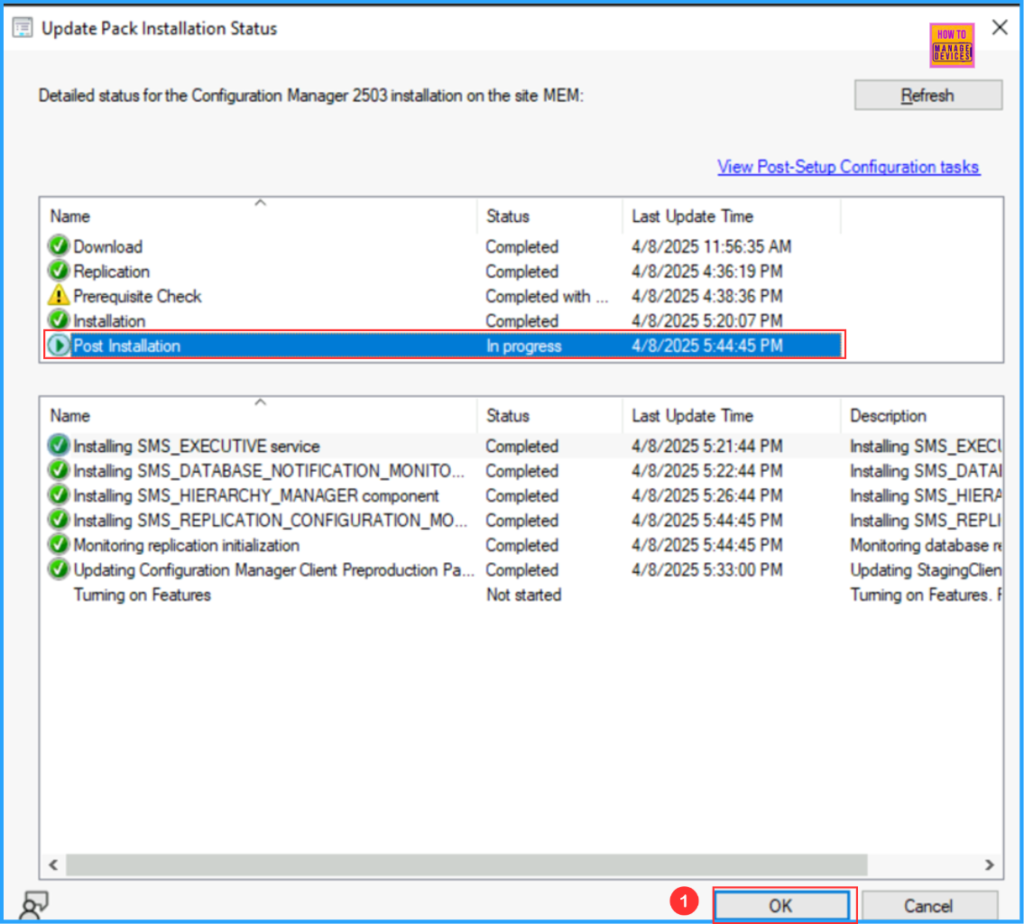Image resolution: width=1024 pixels, height=924 pixels.
Task: Click the 'Not started' status cell
Action: 524,595
